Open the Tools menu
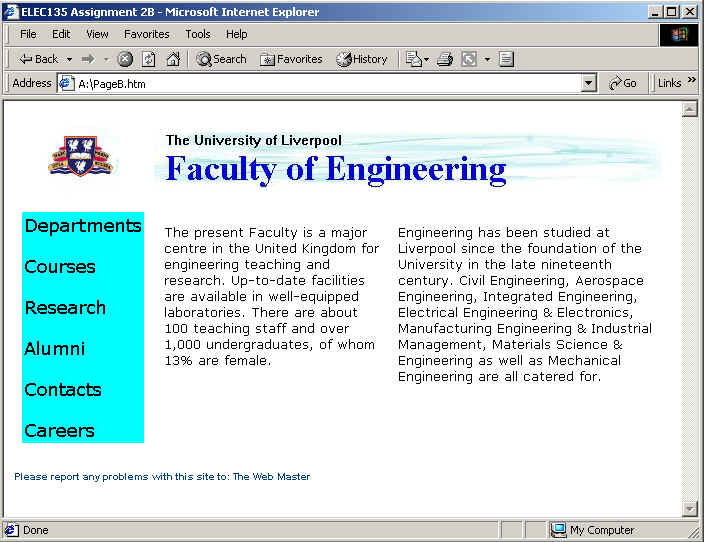704x542 pixels. (198, 34)
